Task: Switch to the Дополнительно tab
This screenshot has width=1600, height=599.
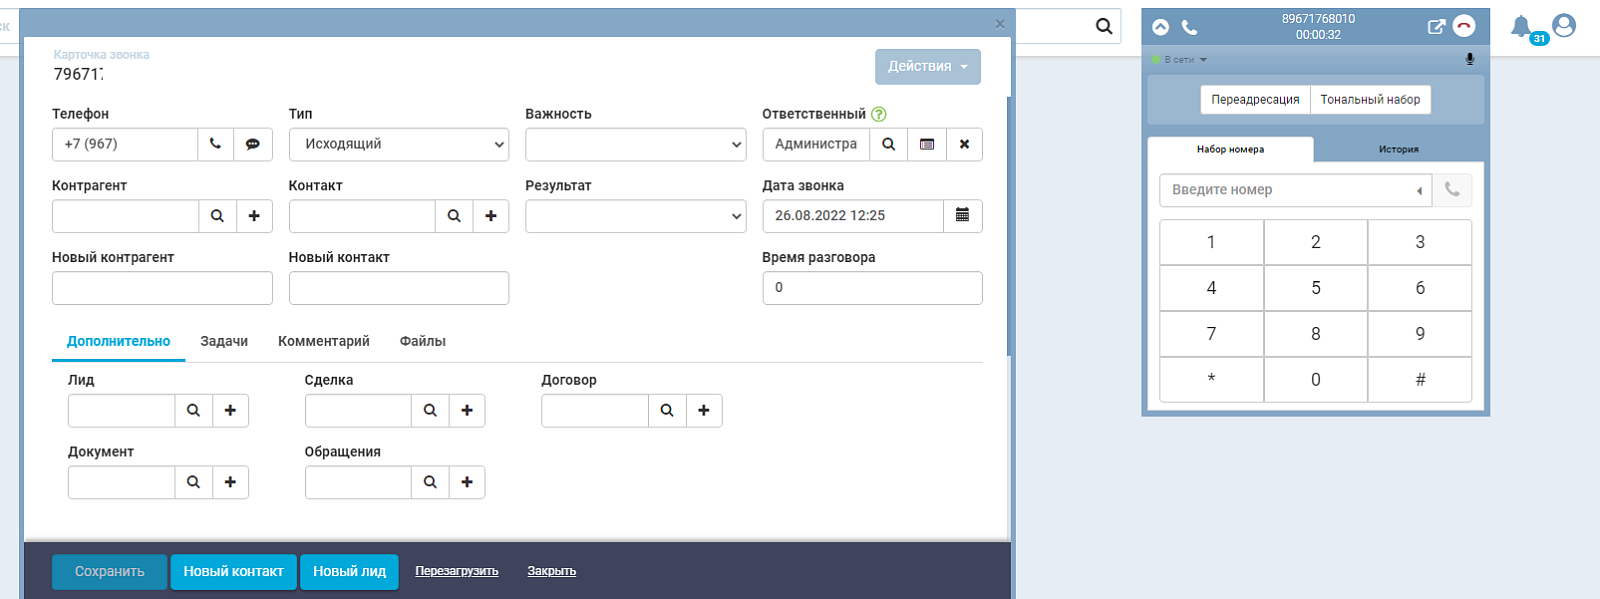Action: pyautogui.click(x=119, y=341)
